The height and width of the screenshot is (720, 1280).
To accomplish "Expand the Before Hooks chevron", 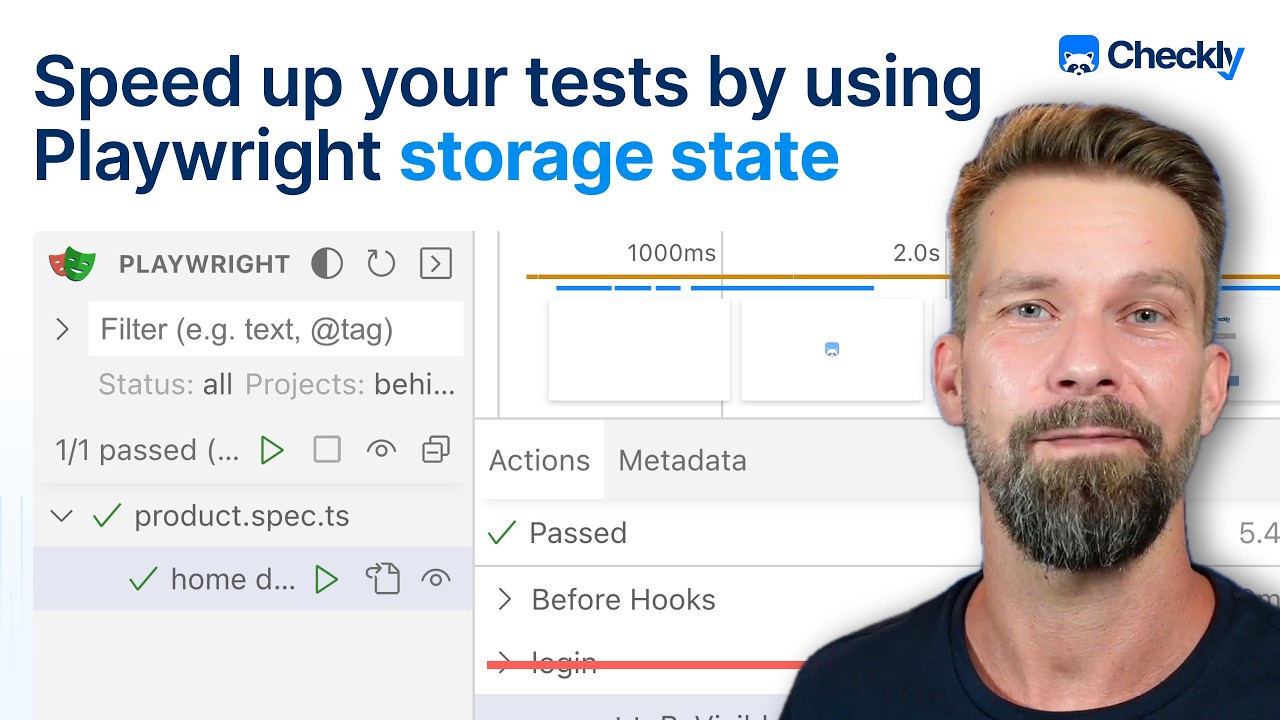I will point(505,600).
